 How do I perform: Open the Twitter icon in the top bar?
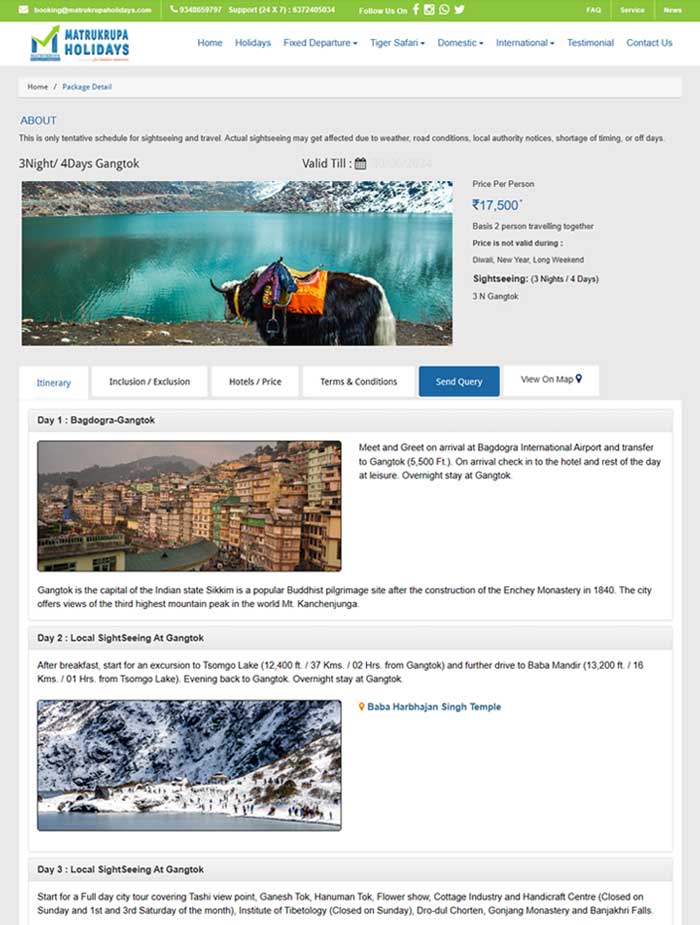[x=459, y=9]
